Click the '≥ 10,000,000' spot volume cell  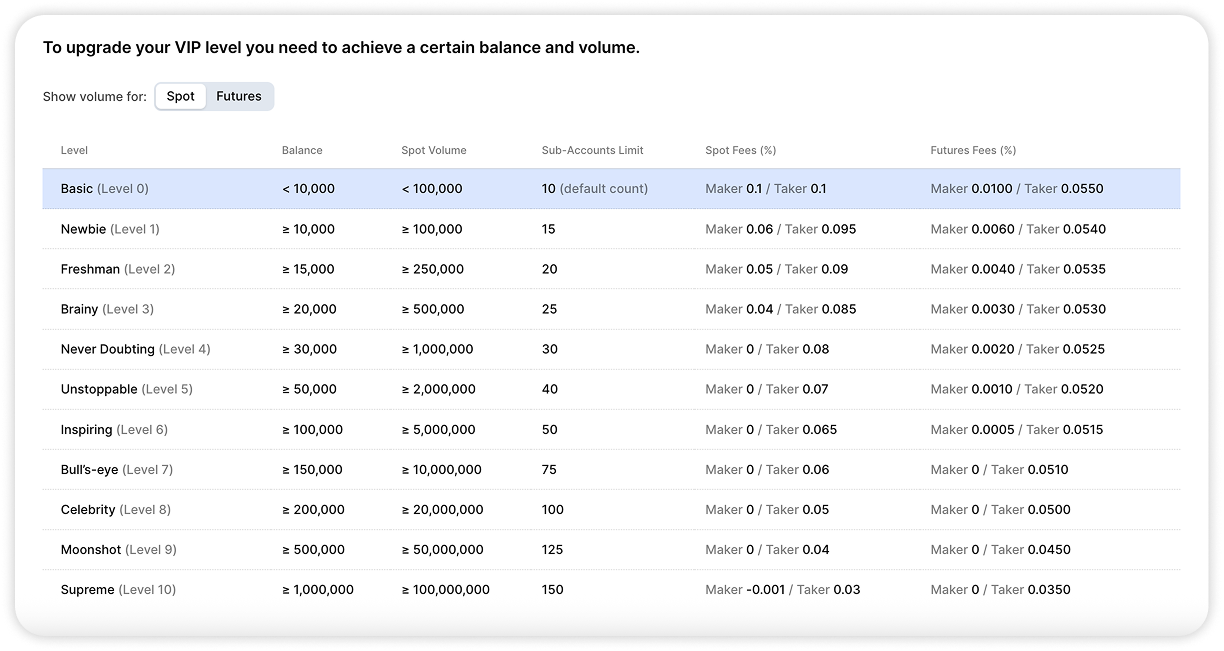coord(441,469)
